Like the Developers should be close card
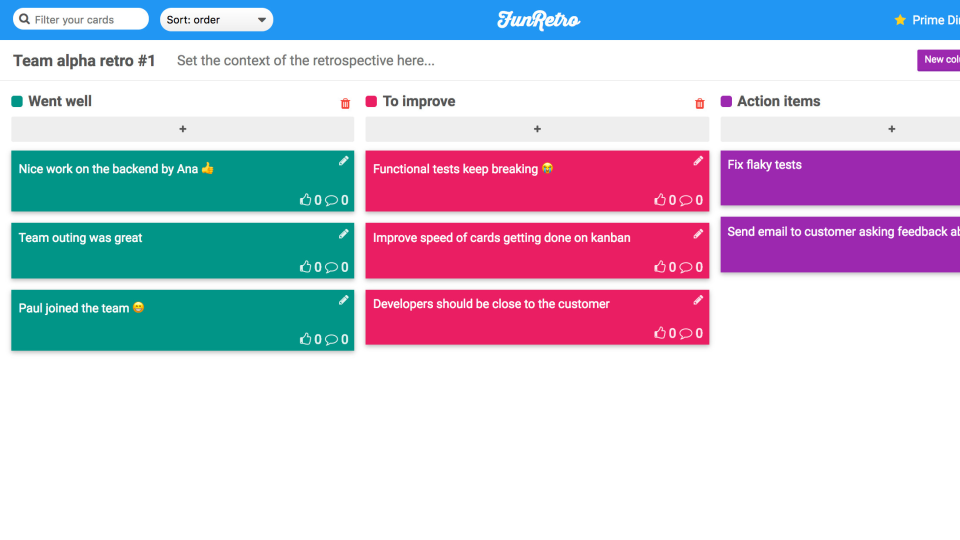 [660, 332]
